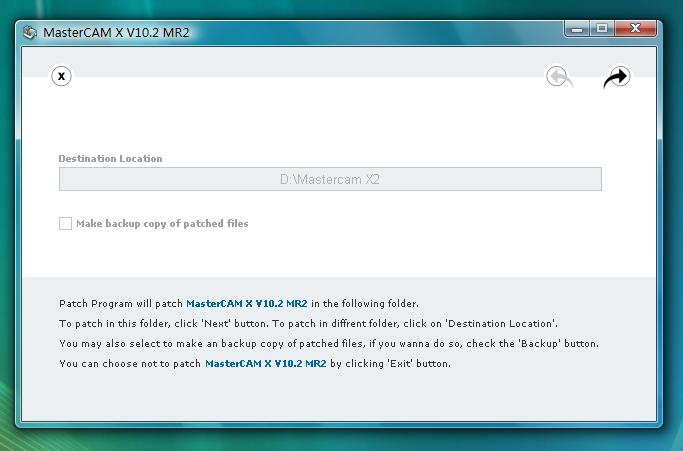Viewport: 683px width, 451px height.
Task: Click the grayed-out back arrow icon
Action: pyautogui.click(x=559, y=77)
